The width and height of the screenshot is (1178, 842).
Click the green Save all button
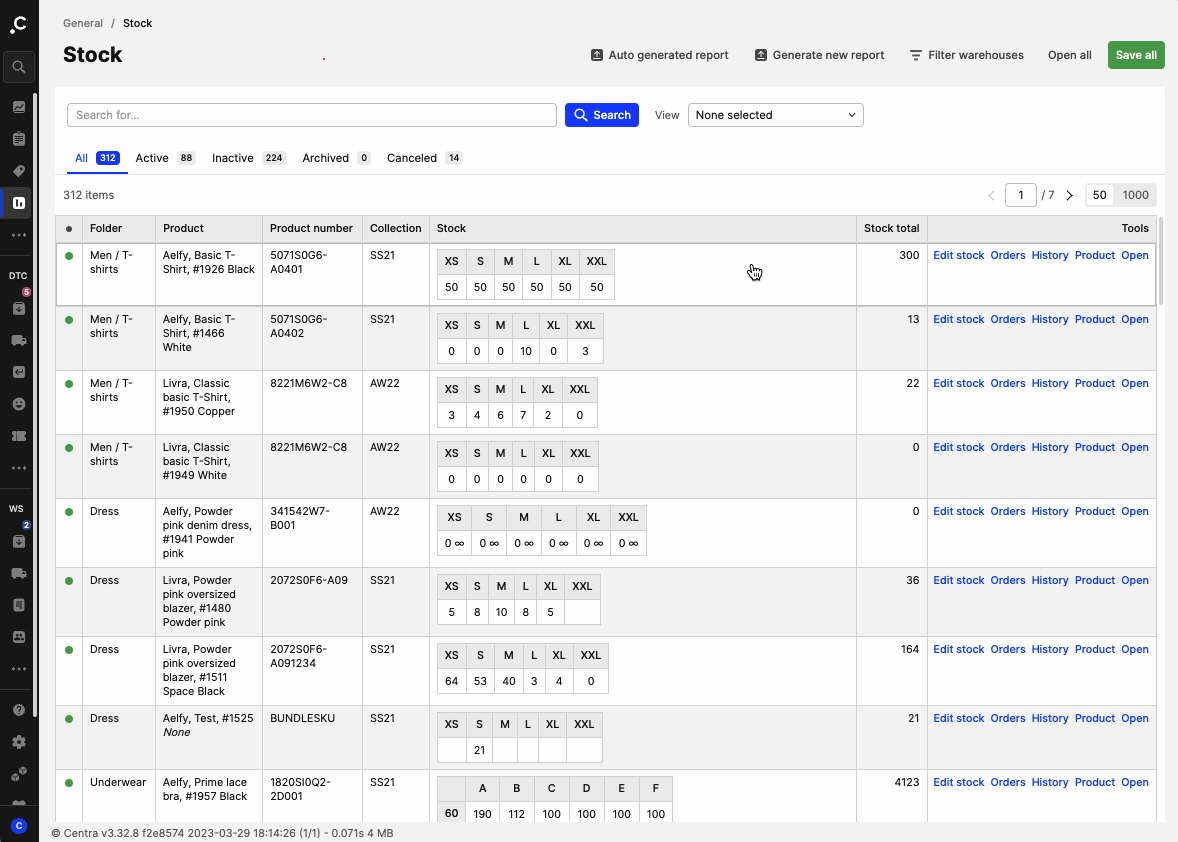coord(1135,55)
